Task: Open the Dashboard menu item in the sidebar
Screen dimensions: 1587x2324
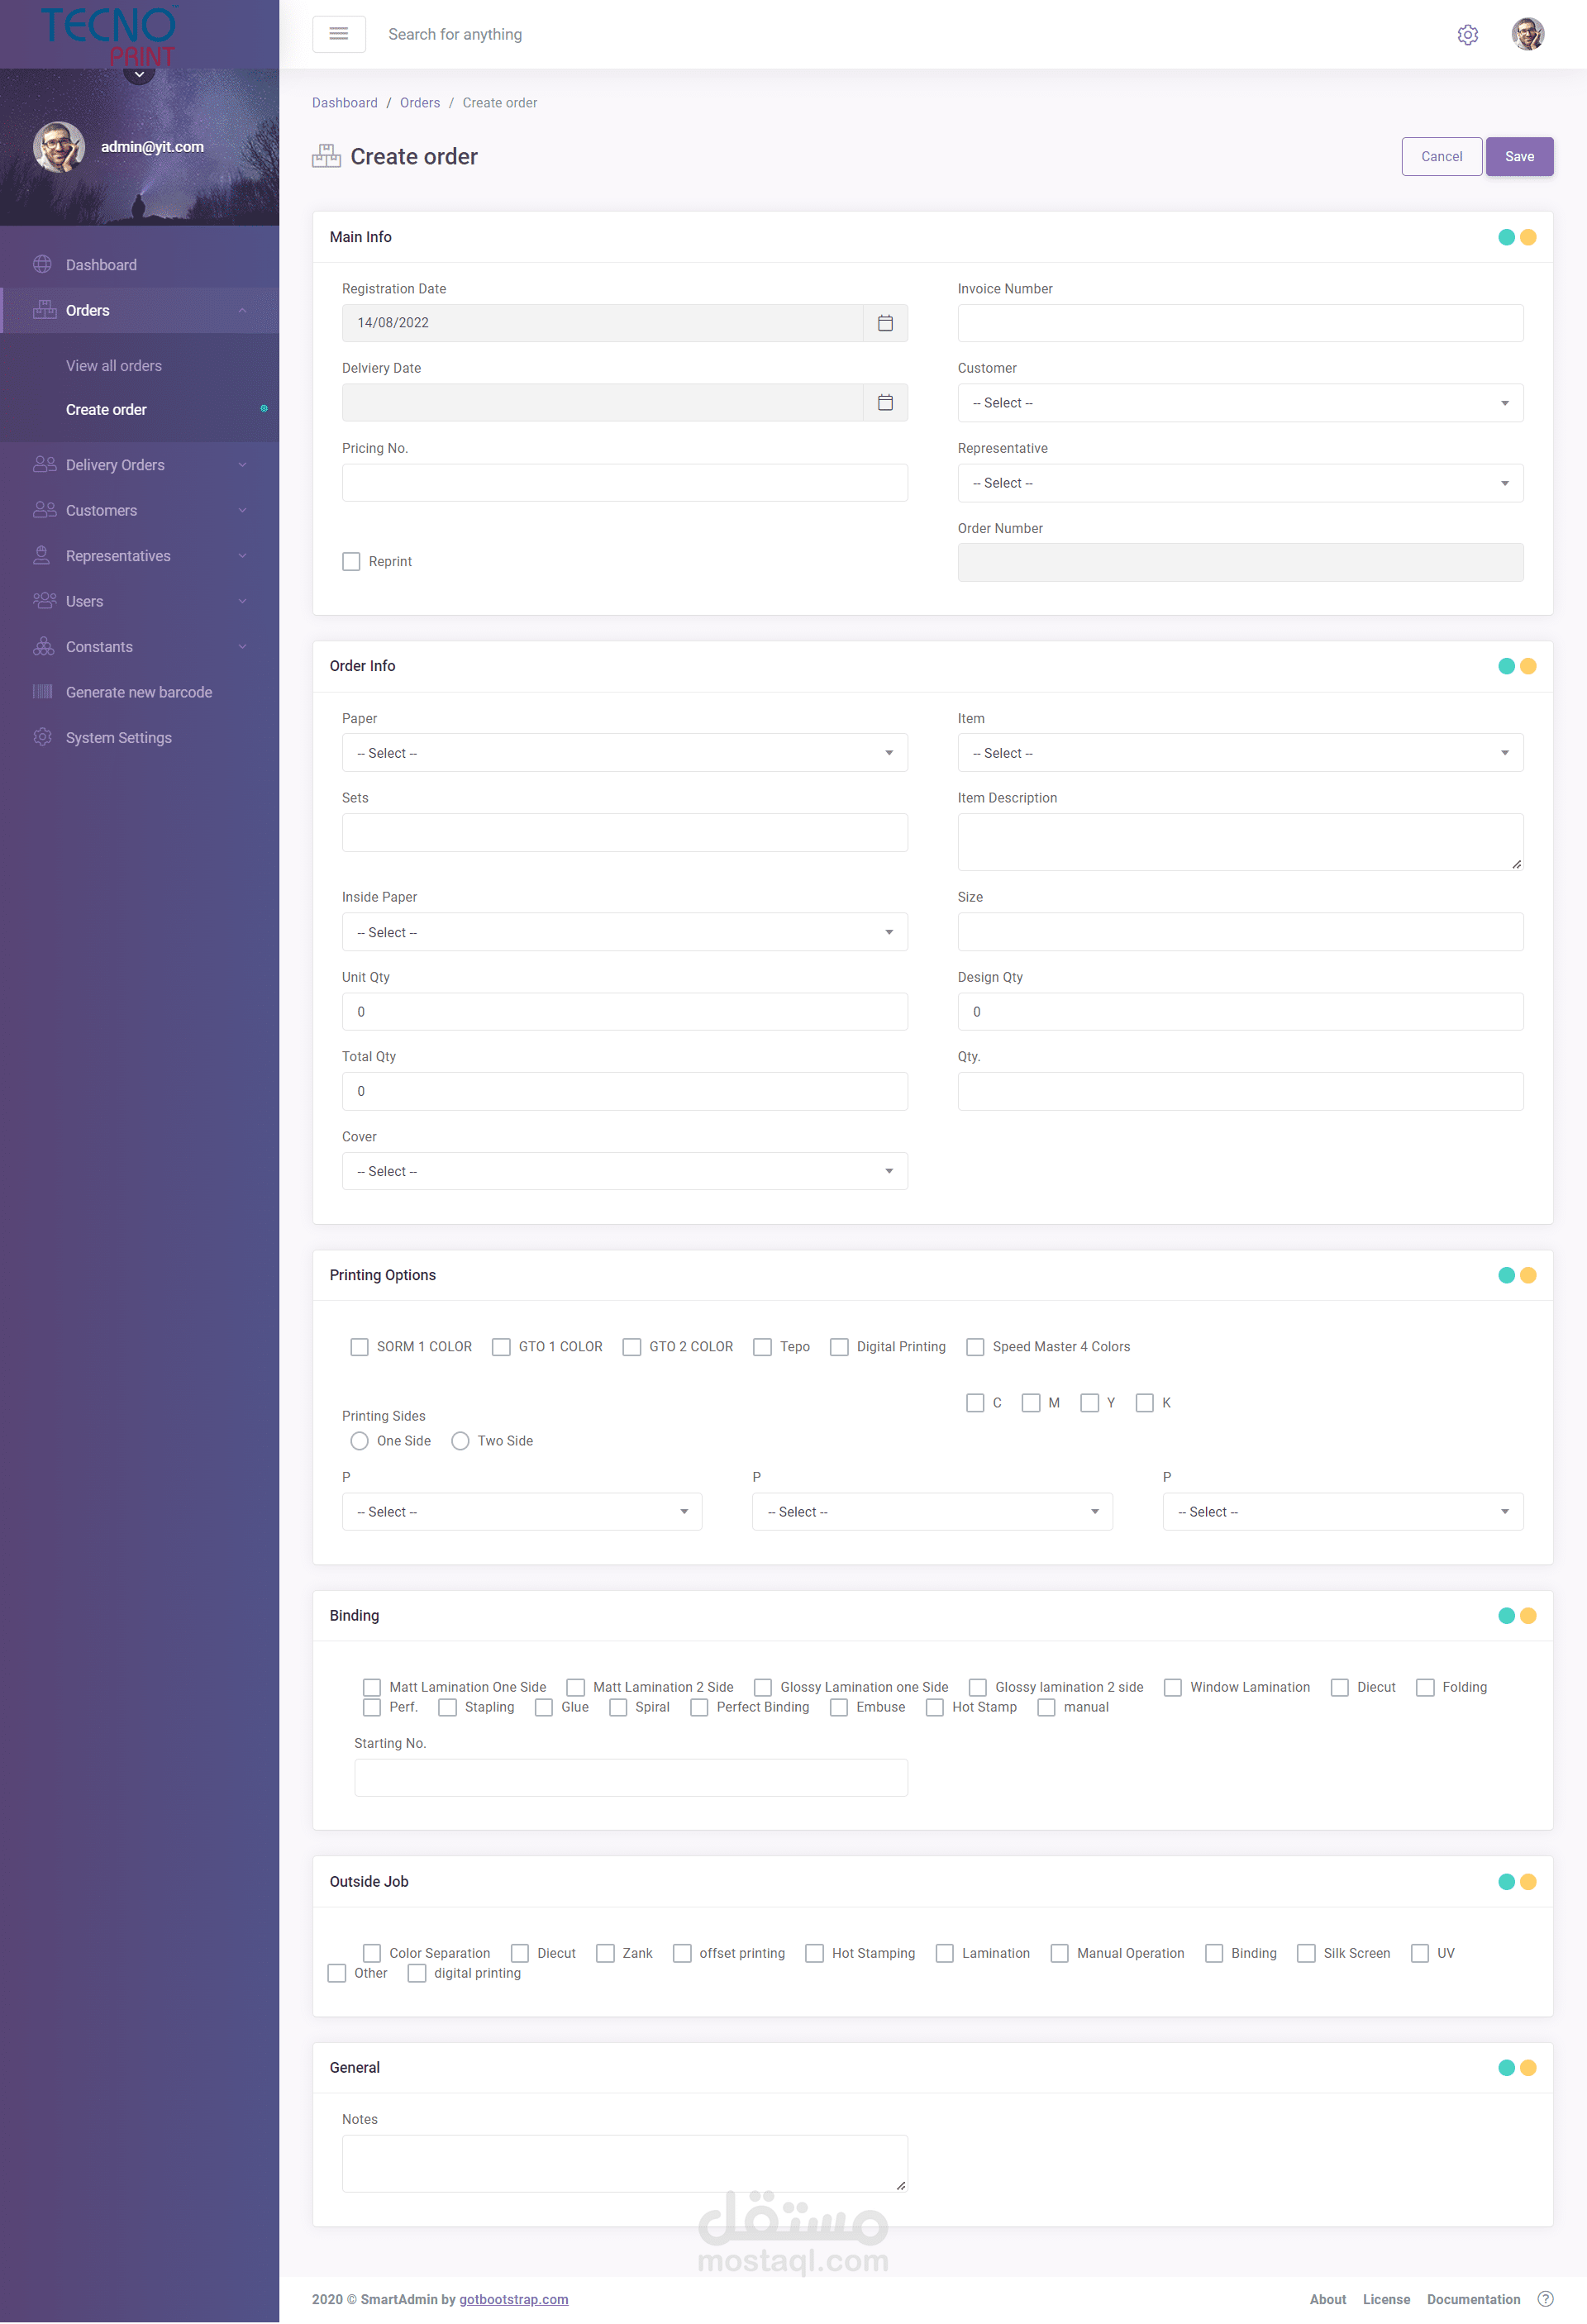Action: (101, 265)
